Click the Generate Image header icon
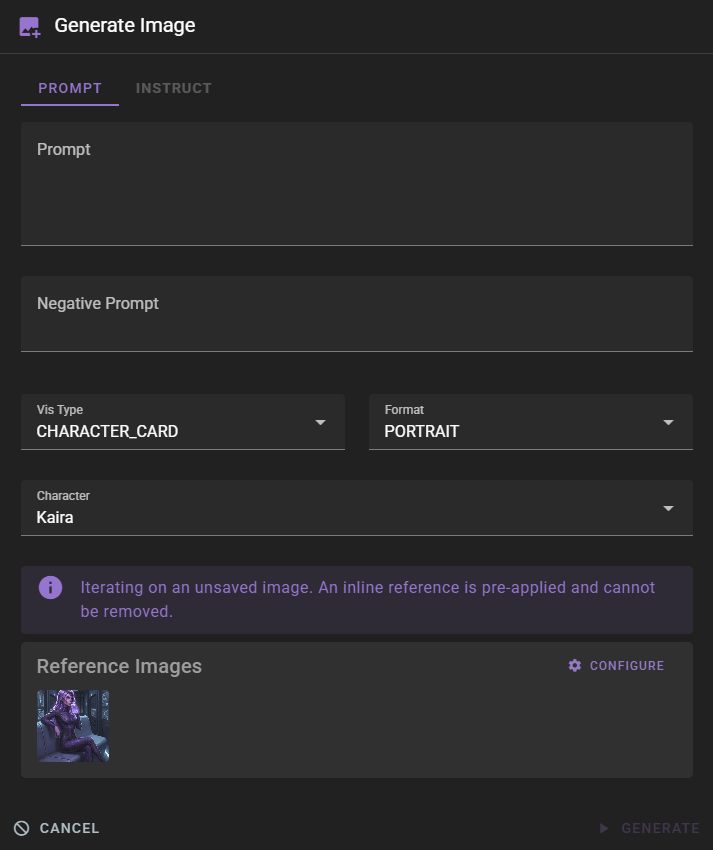 click(x=29, y=26)
